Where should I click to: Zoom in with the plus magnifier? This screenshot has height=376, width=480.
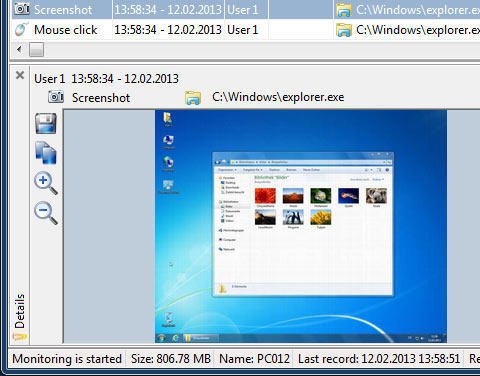click(x=46, y=183)
